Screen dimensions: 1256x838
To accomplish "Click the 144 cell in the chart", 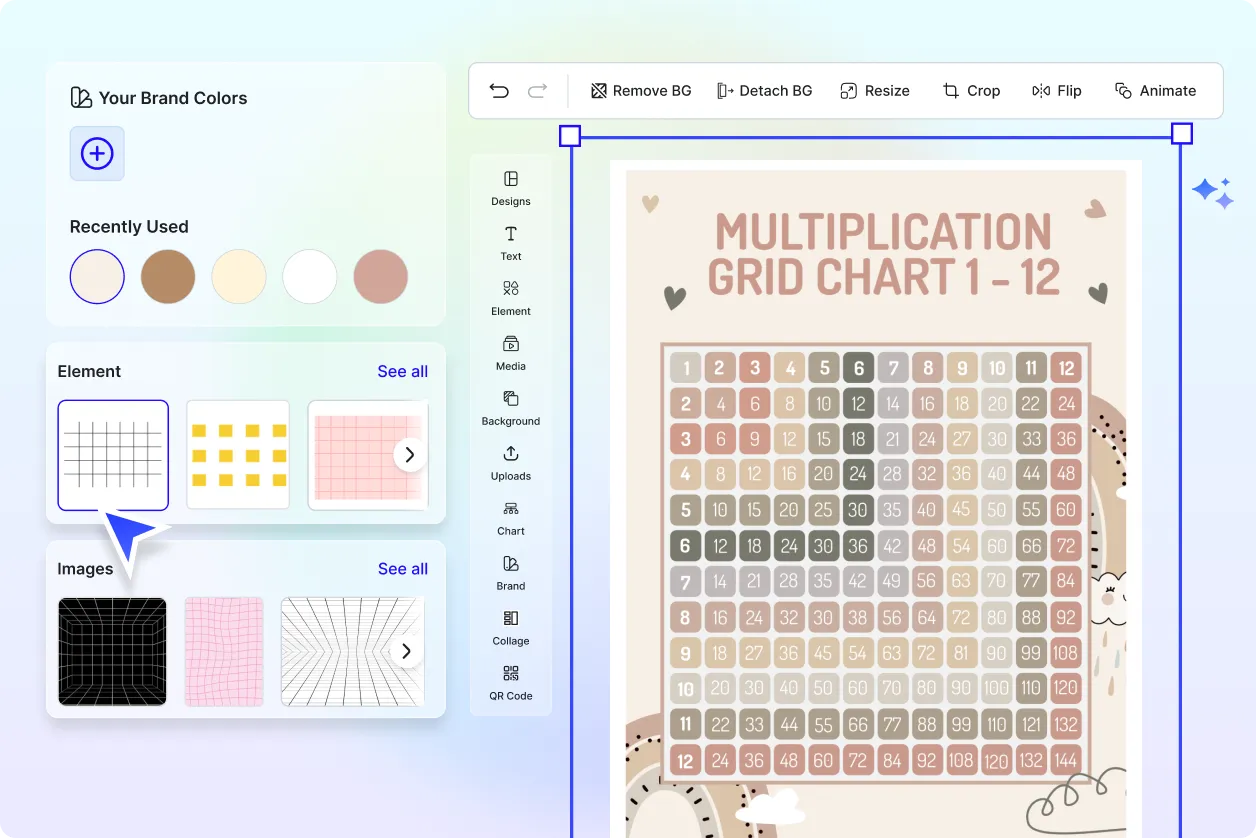I will click(1066, 760).
